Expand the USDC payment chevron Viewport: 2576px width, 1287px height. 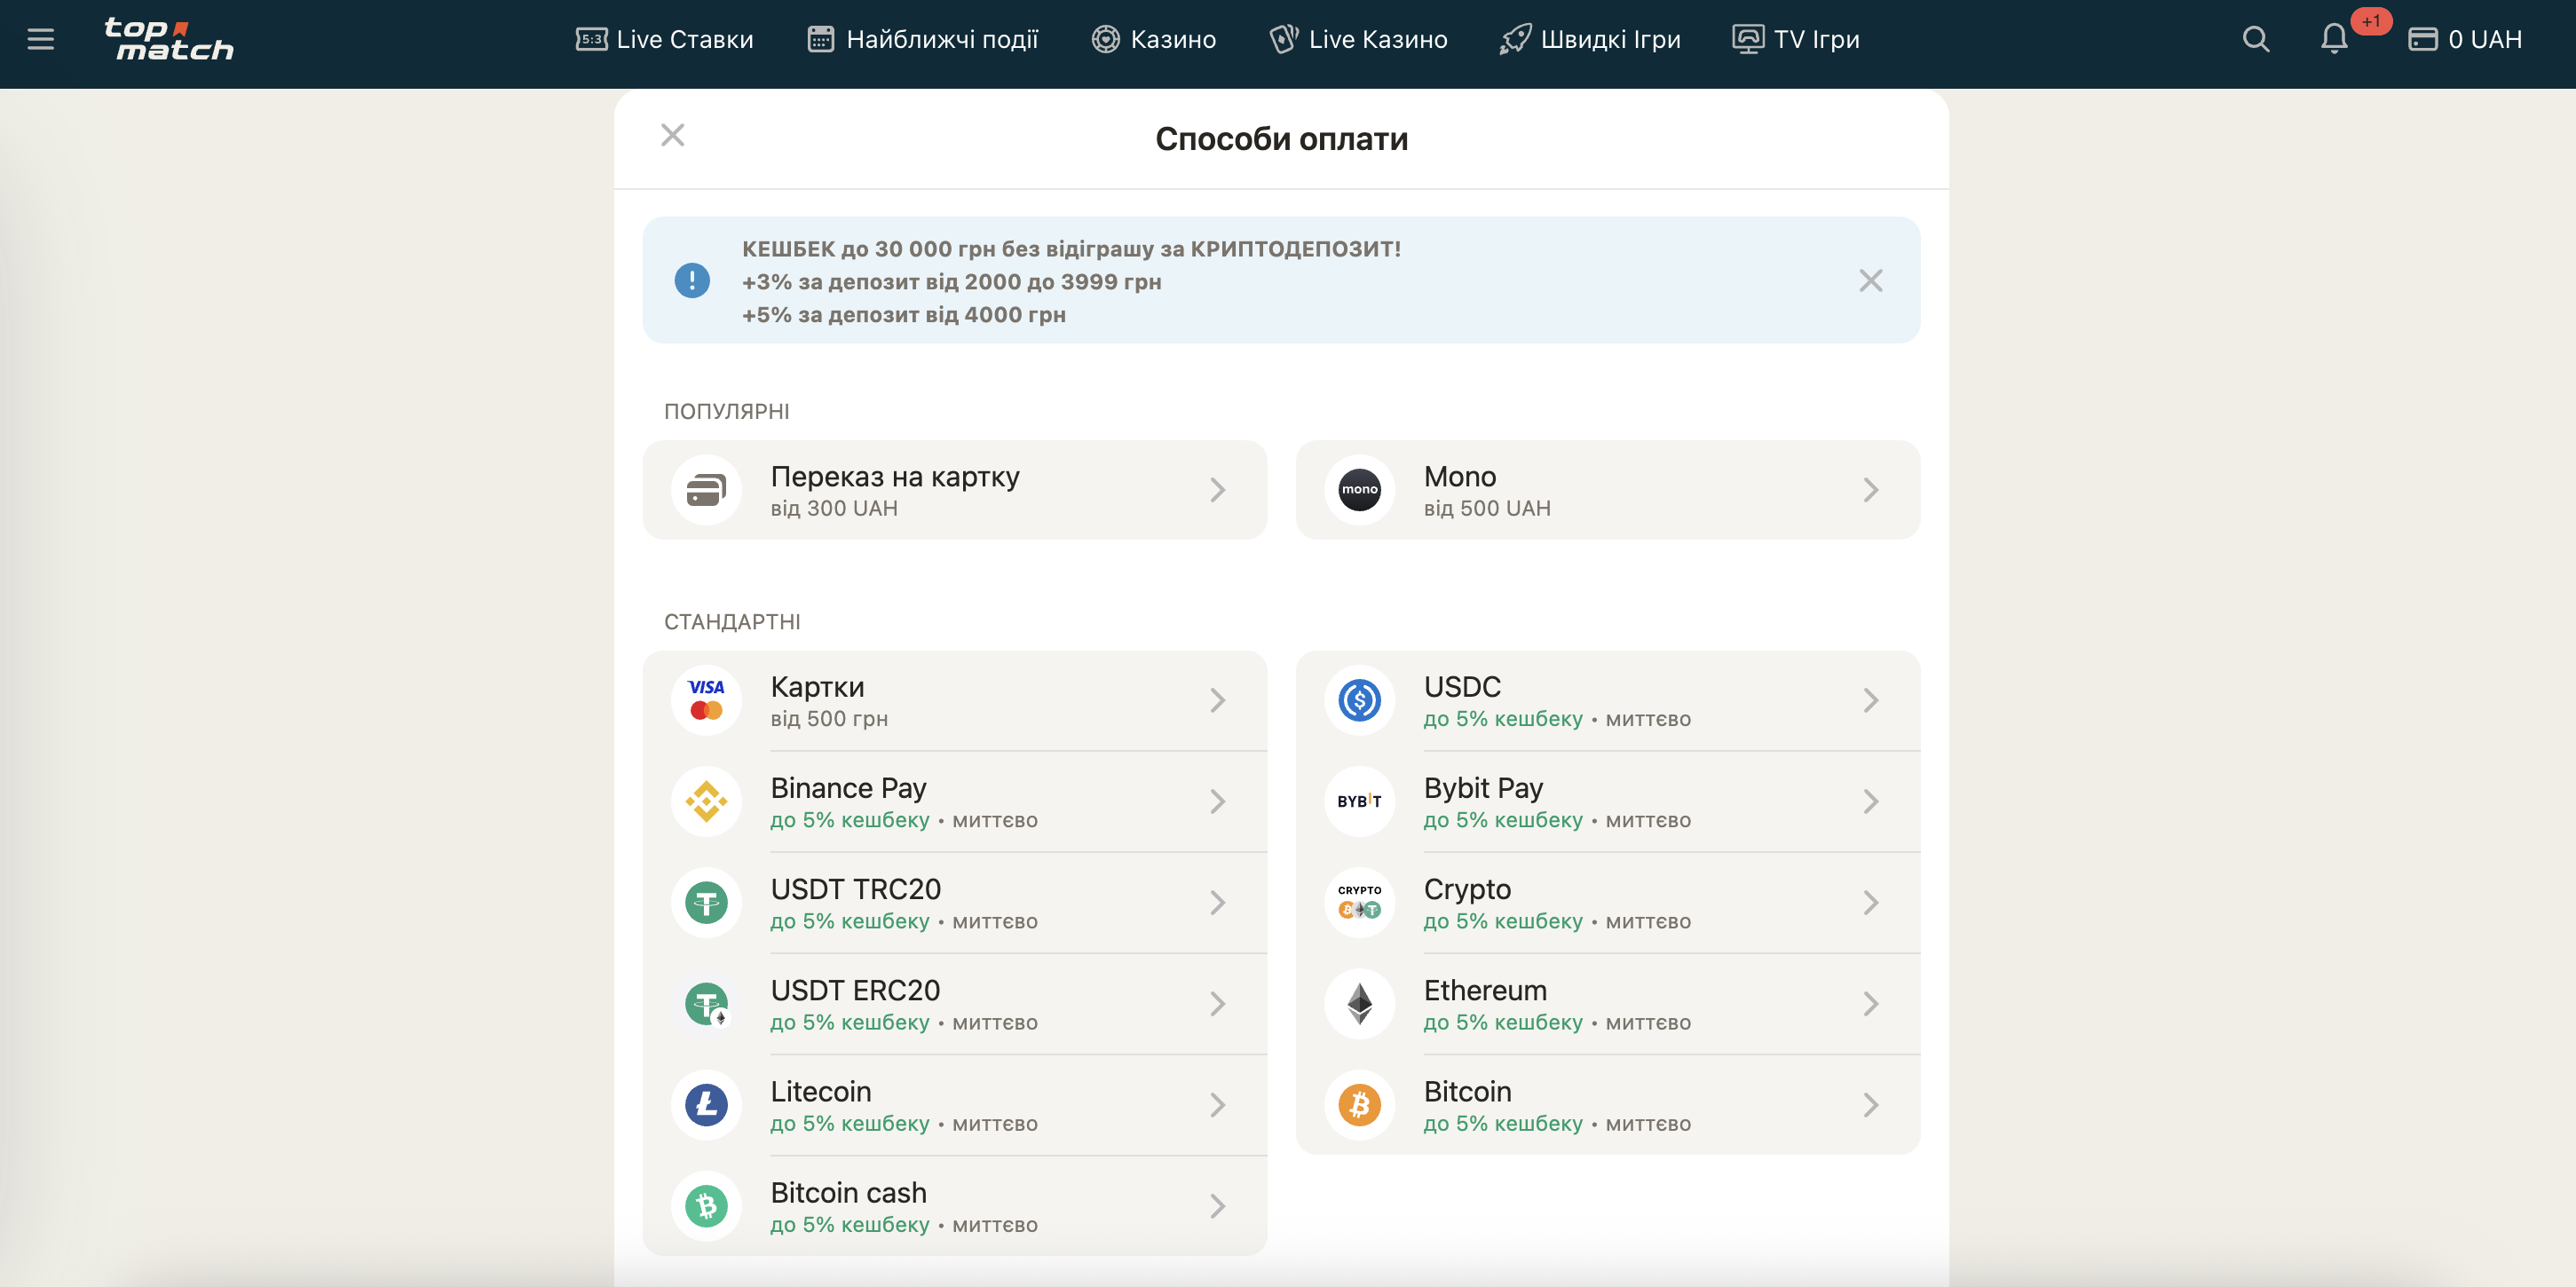tap(1870, 700)
